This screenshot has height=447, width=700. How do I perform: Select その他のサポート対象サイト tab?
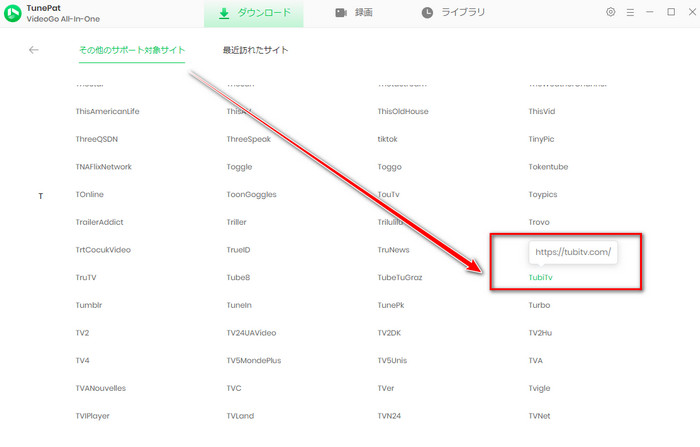[132, 50]
